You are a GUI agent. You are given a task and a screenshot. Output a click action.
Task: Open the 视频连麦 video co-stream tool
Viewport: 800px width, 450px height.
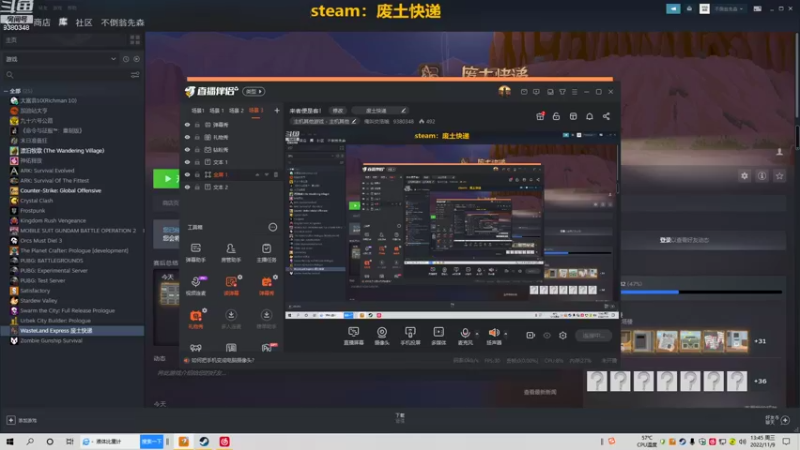[195, 286]
